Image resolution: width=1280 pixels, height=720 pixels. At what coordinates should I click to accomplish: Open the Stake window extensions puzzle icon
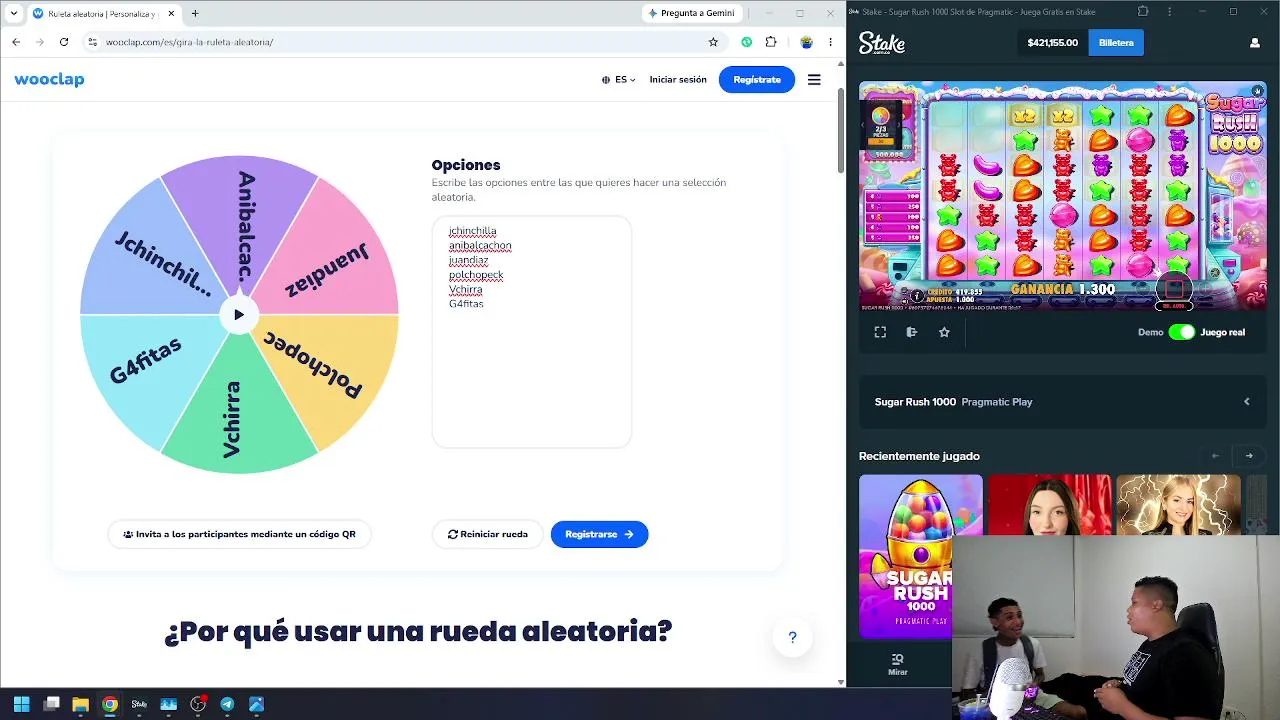click(1143, 12)
